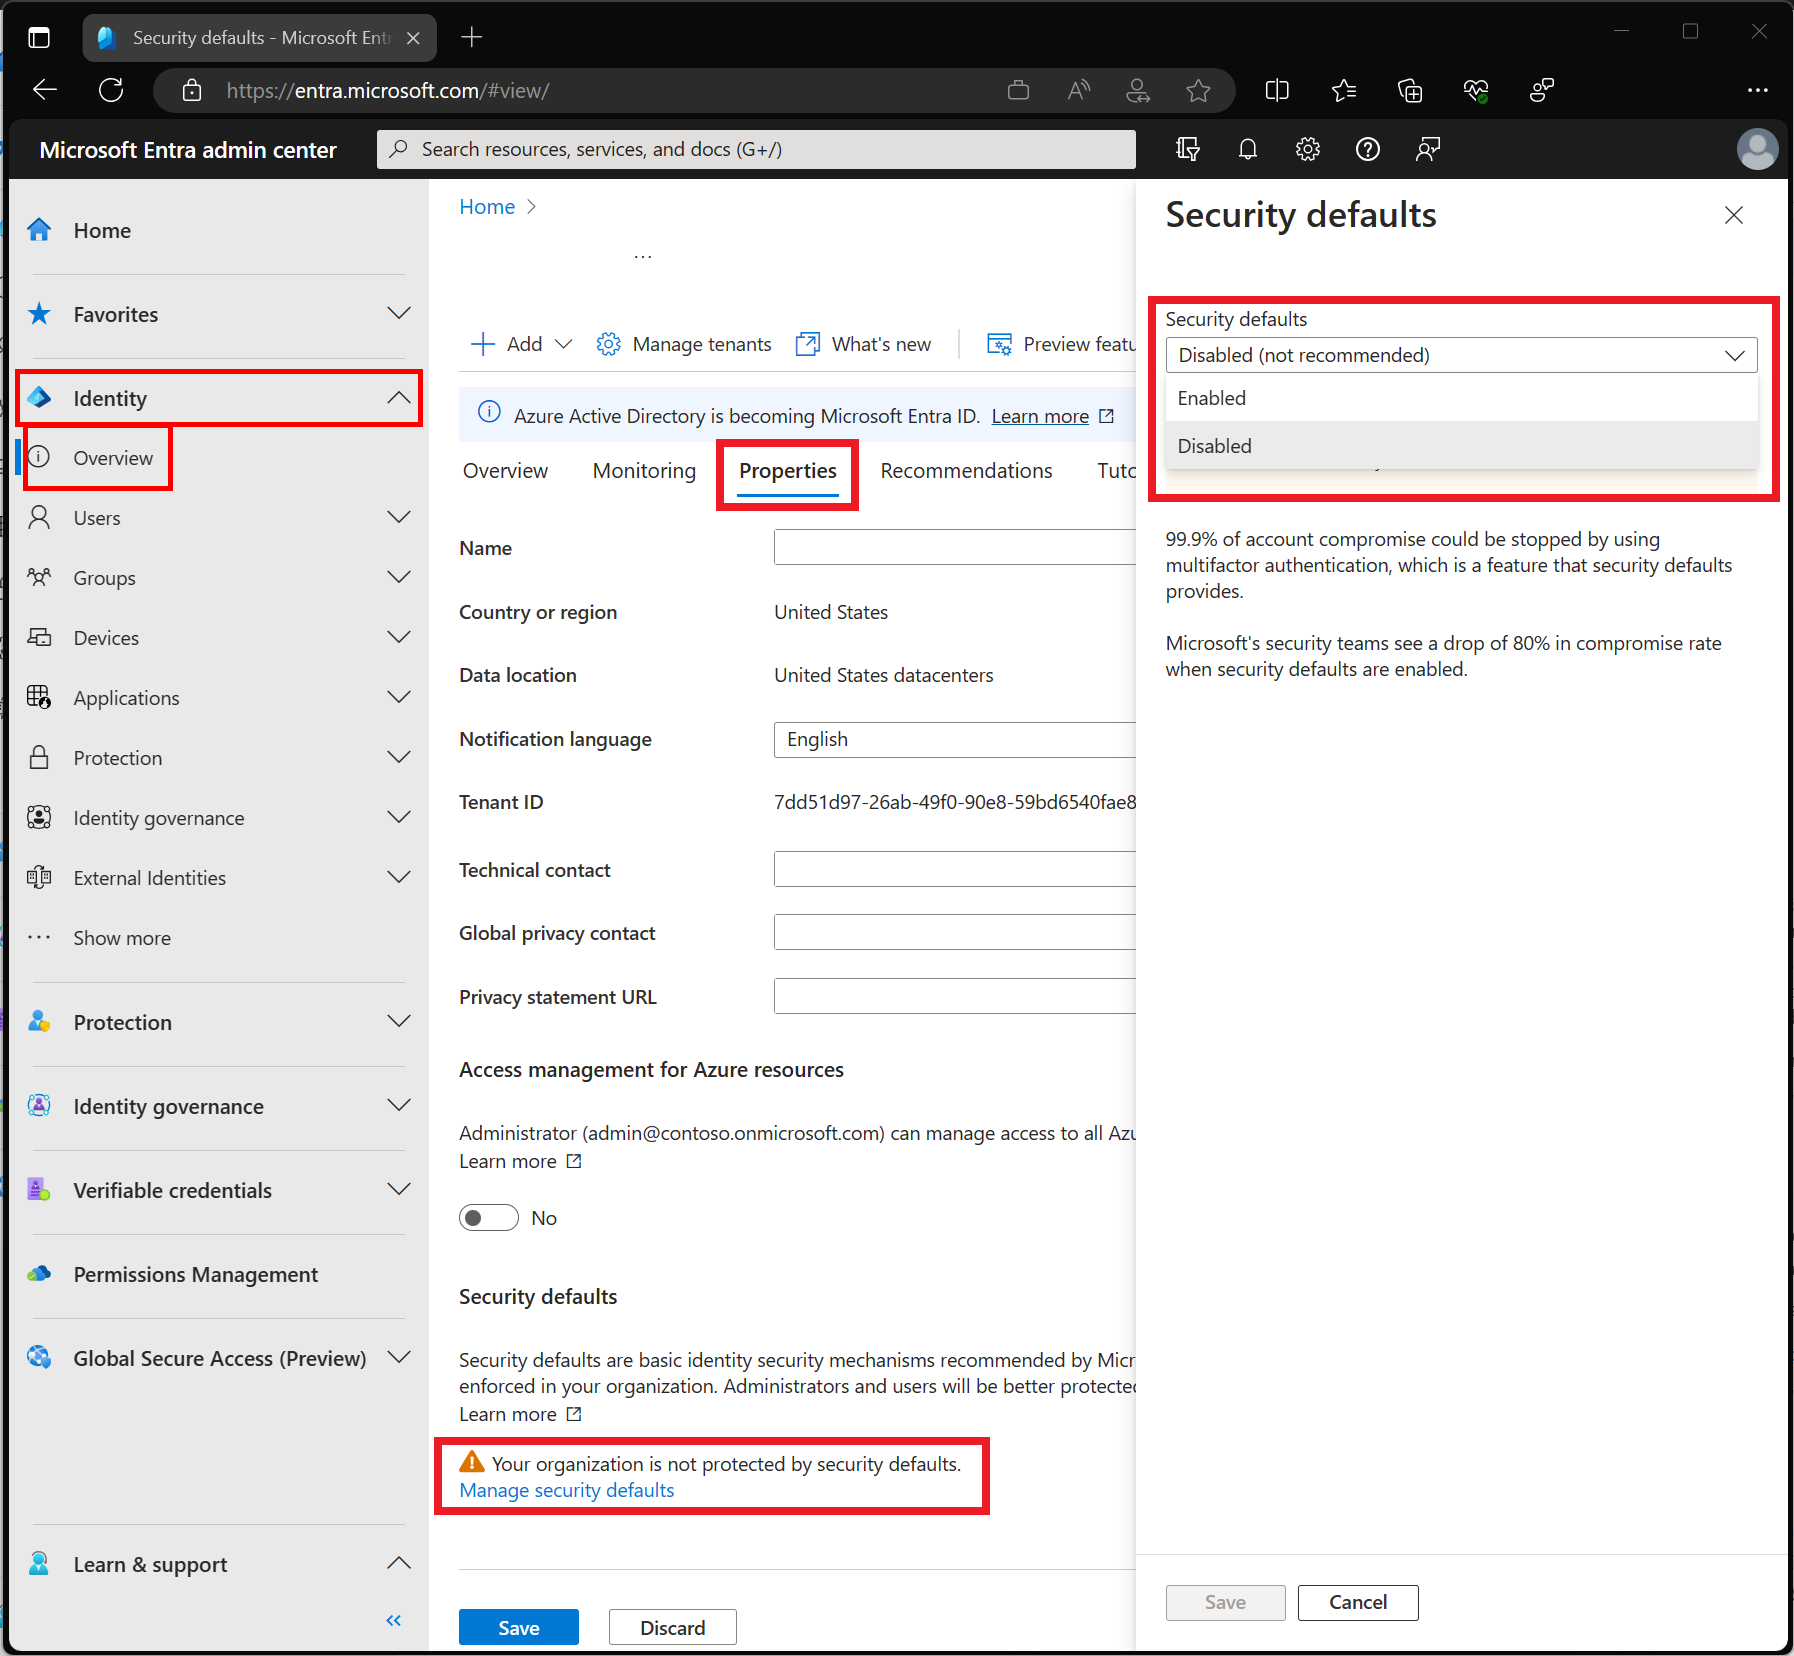Expand the Devices menu chevron
This screenshot has width=1794, height=1656.
click(399, 637)
